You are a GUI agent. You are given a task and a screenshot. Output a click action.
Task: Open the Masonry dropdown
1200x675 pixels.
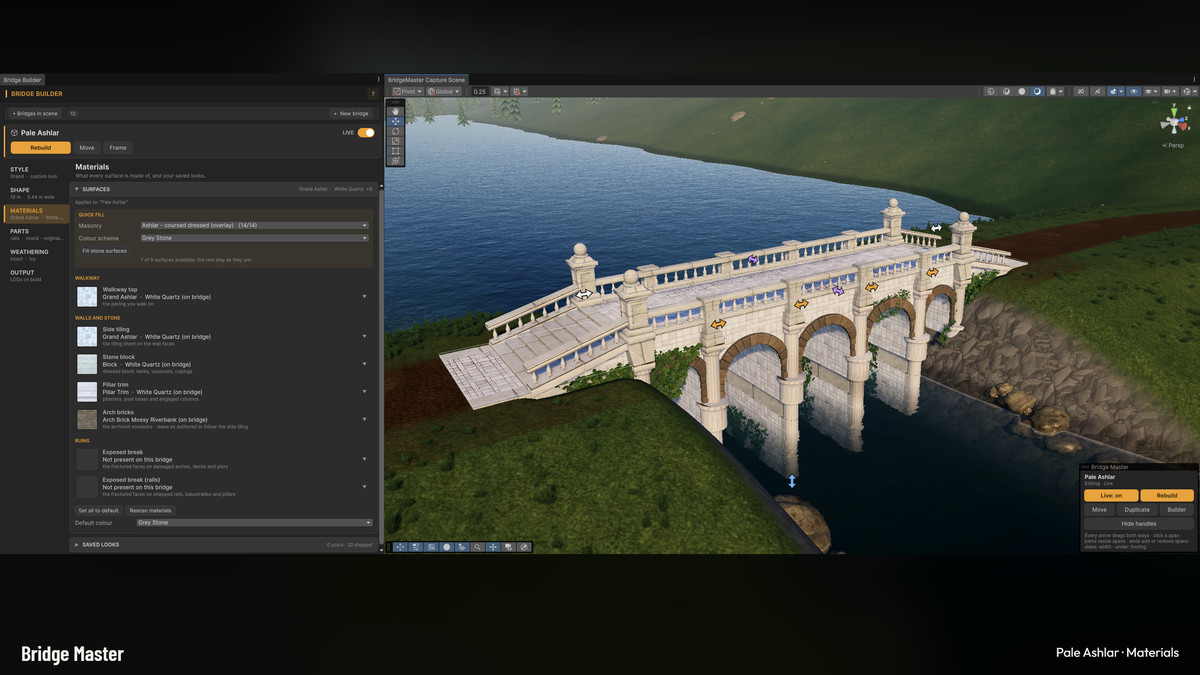click(x=255, y=226)
